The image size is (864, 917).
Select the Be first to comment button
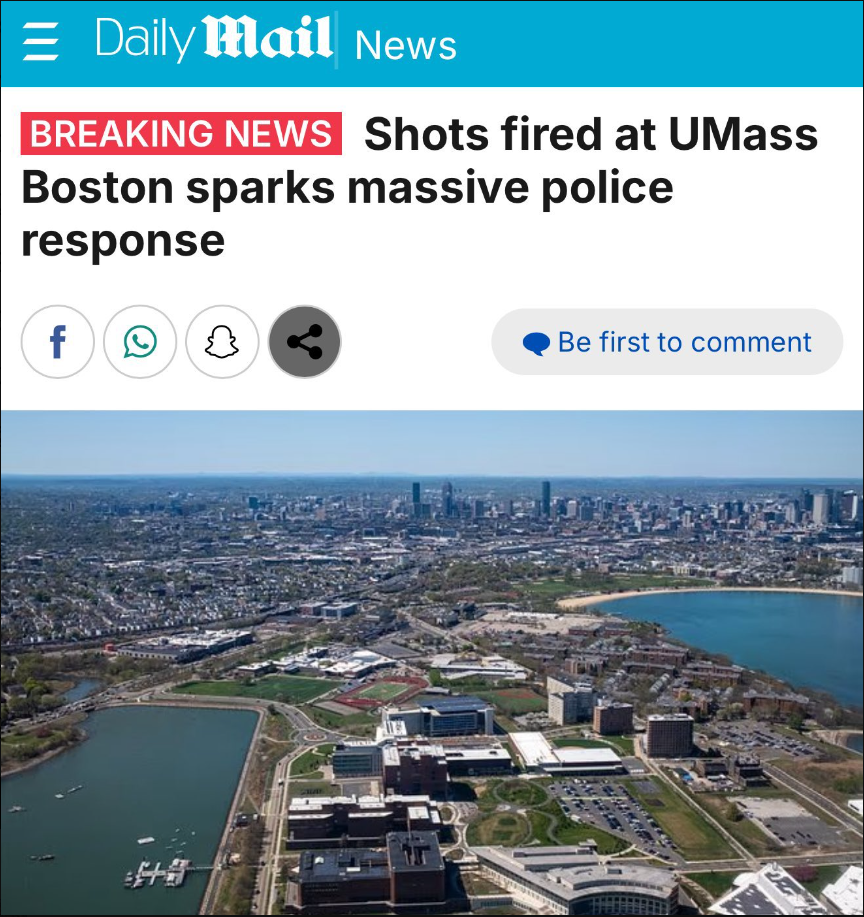(x=667, y=342)
